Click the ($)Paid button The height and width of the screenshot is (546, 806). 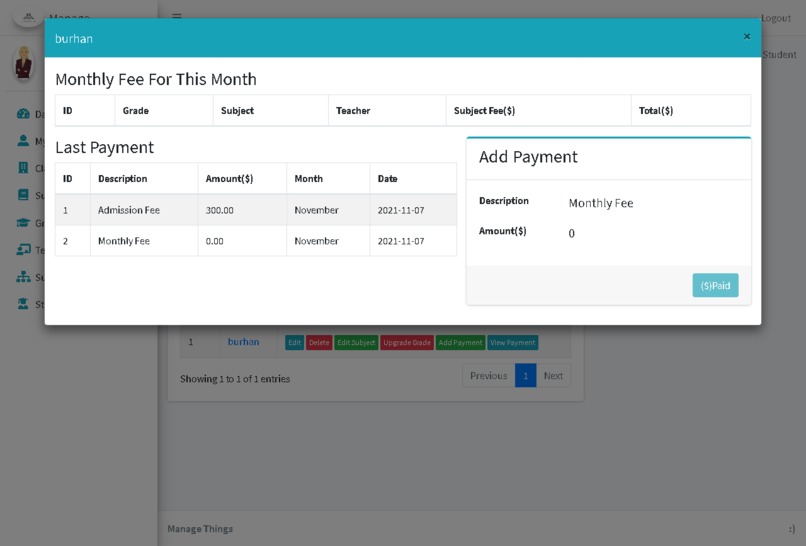(715, 285)
